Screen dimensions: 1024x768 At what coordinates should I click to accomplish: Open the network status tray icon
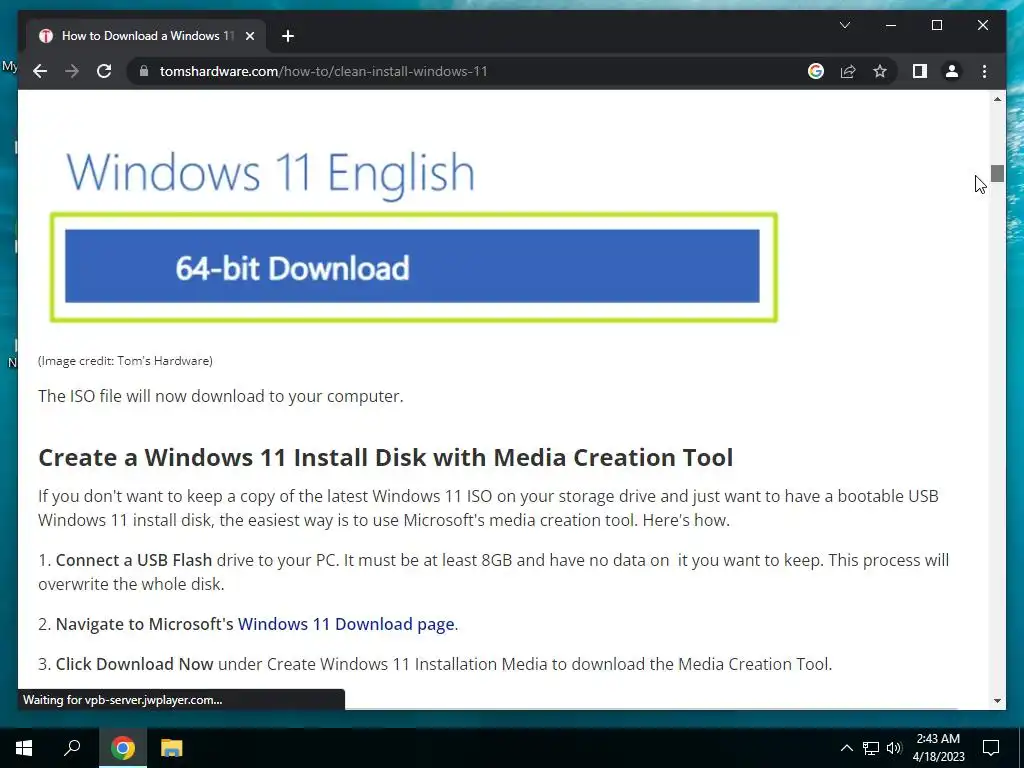pyautogui.click(x=871, y=748)
